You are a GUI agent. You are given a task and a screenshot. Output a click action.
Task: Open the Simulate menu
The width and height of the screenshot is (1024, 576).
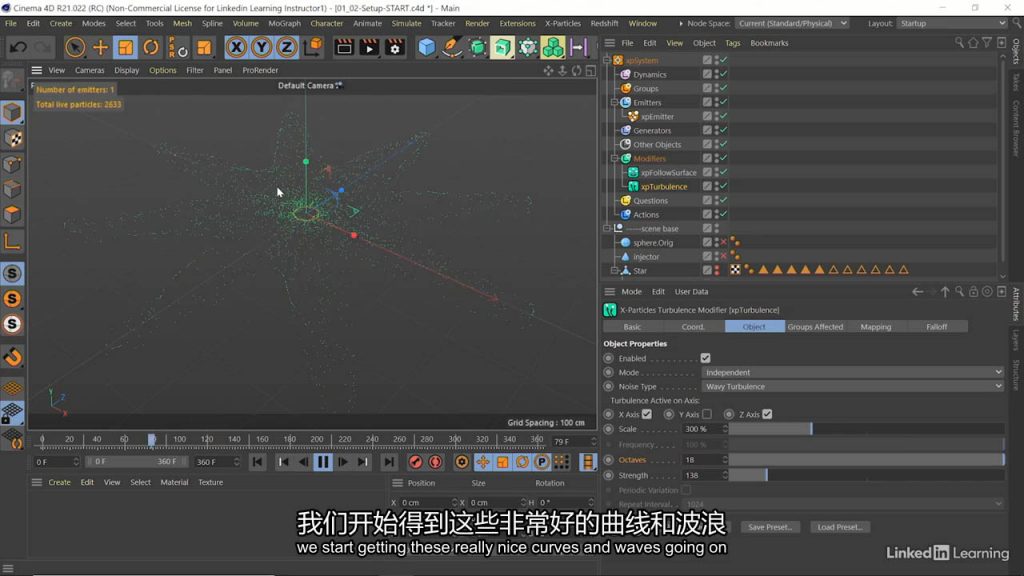[406, 24]
